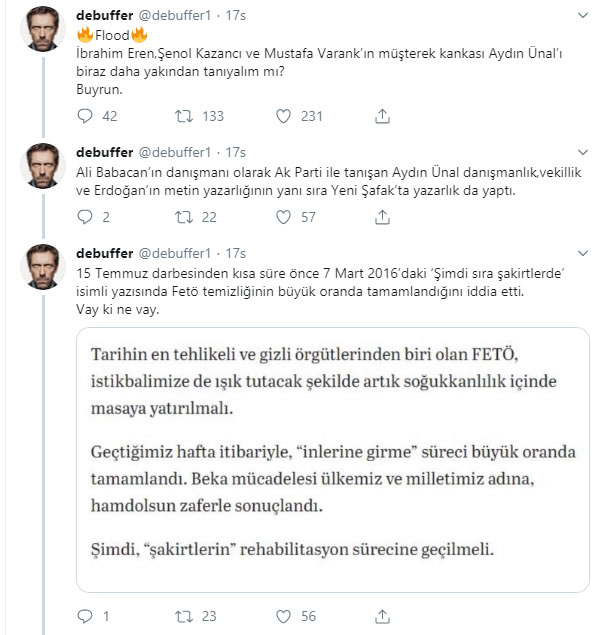Viewport: 604px width, 635px height.
Task: Share the 15 Temmuz tweet
Action: click(381, 616)
